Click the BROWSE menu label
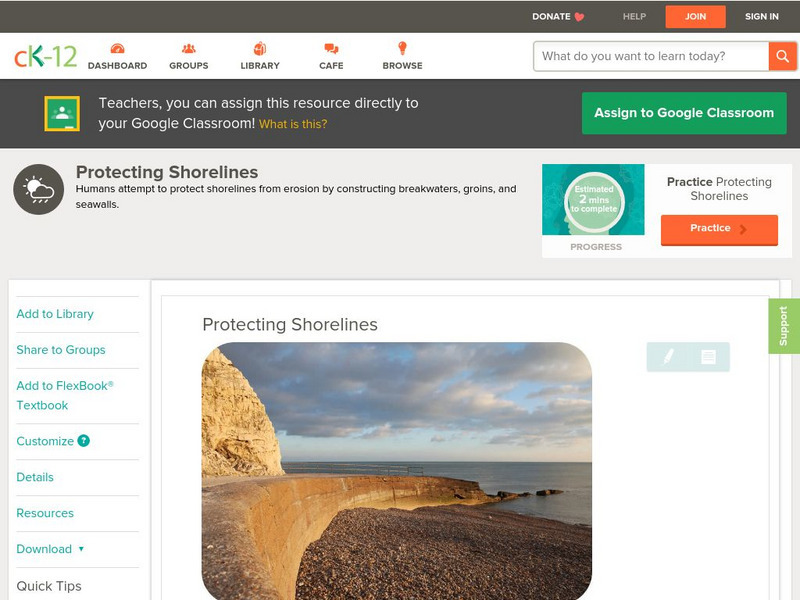Screen dimensions: 800x600 (x=403, y=66)
